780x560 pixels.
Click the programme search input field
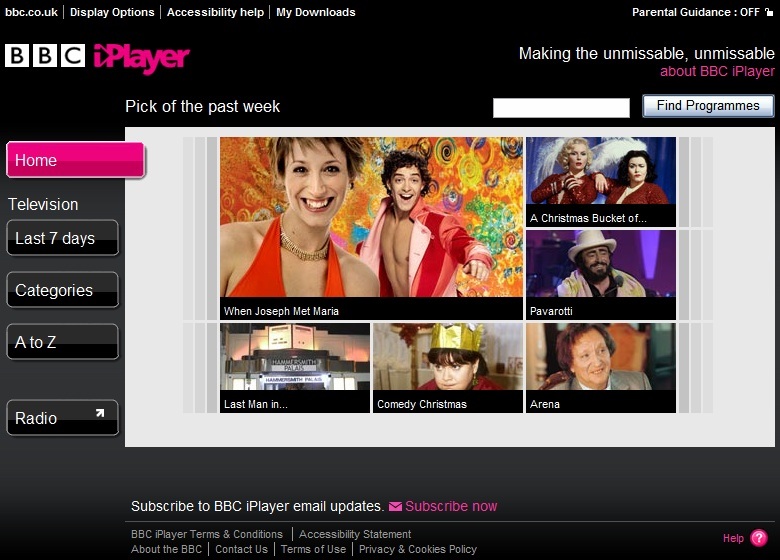(561, 107)
